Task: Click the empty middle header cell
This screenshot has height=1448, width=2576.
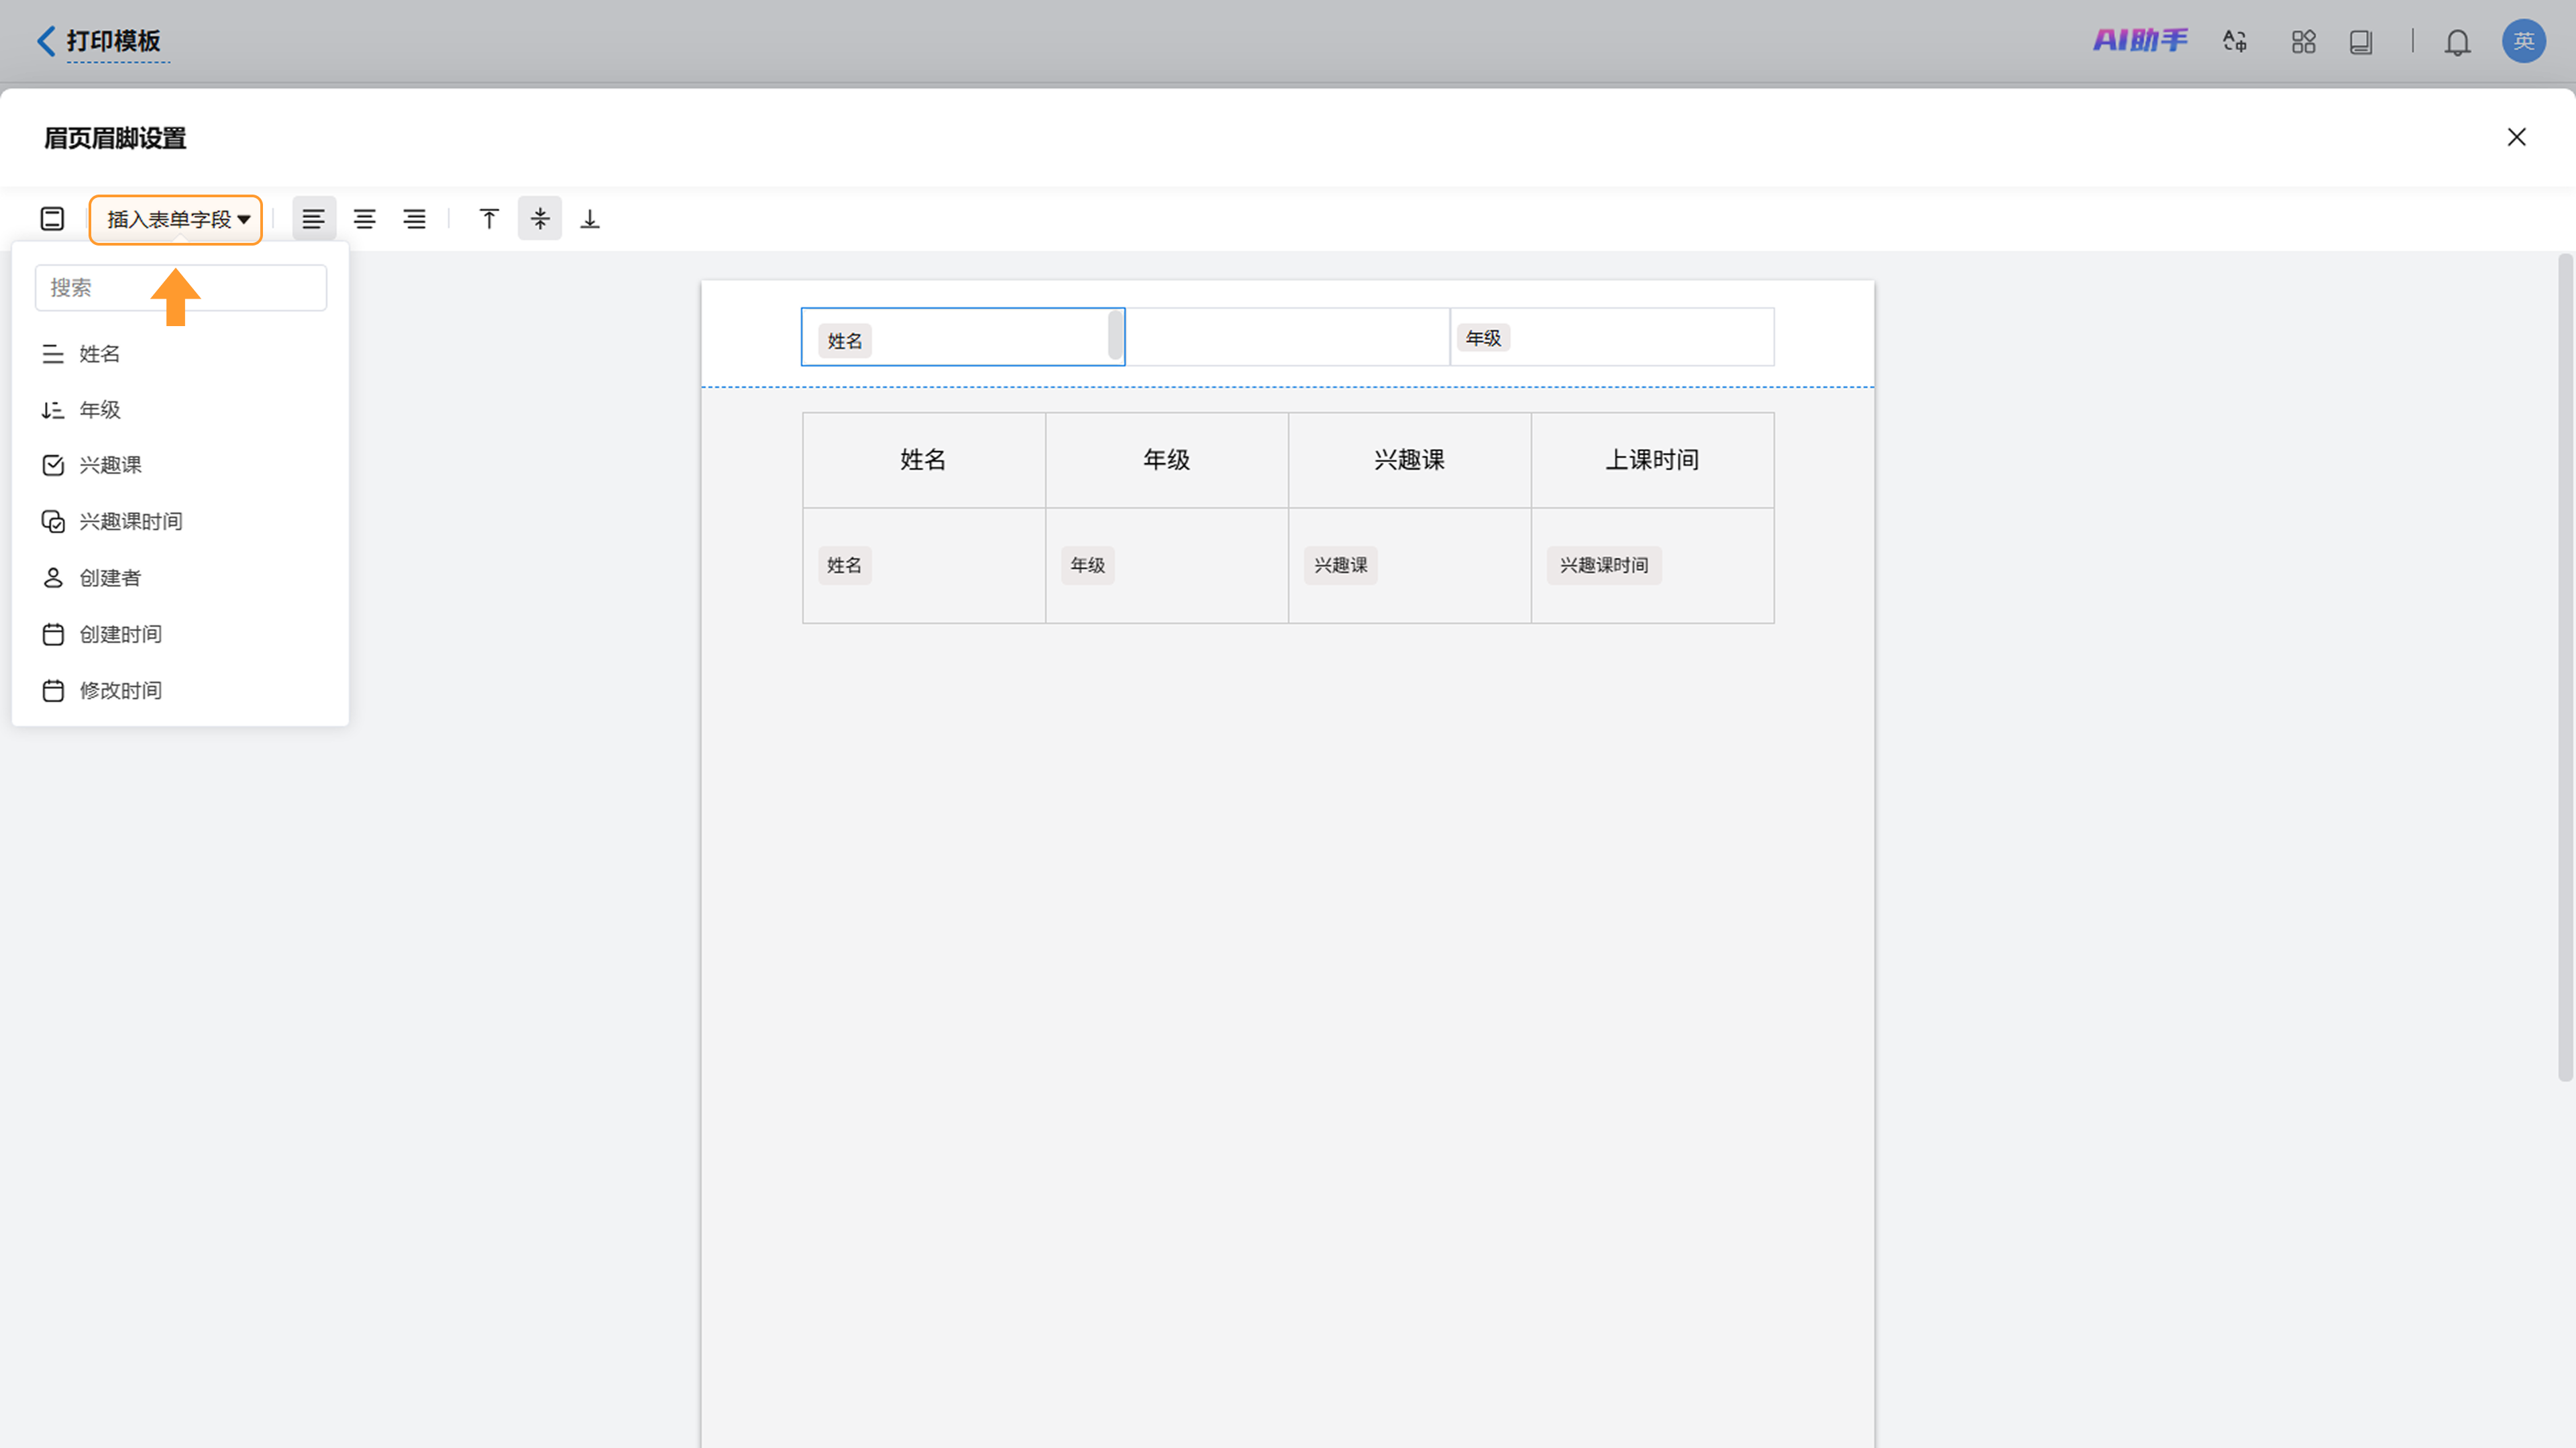Action: click(x=1288, y=337)
